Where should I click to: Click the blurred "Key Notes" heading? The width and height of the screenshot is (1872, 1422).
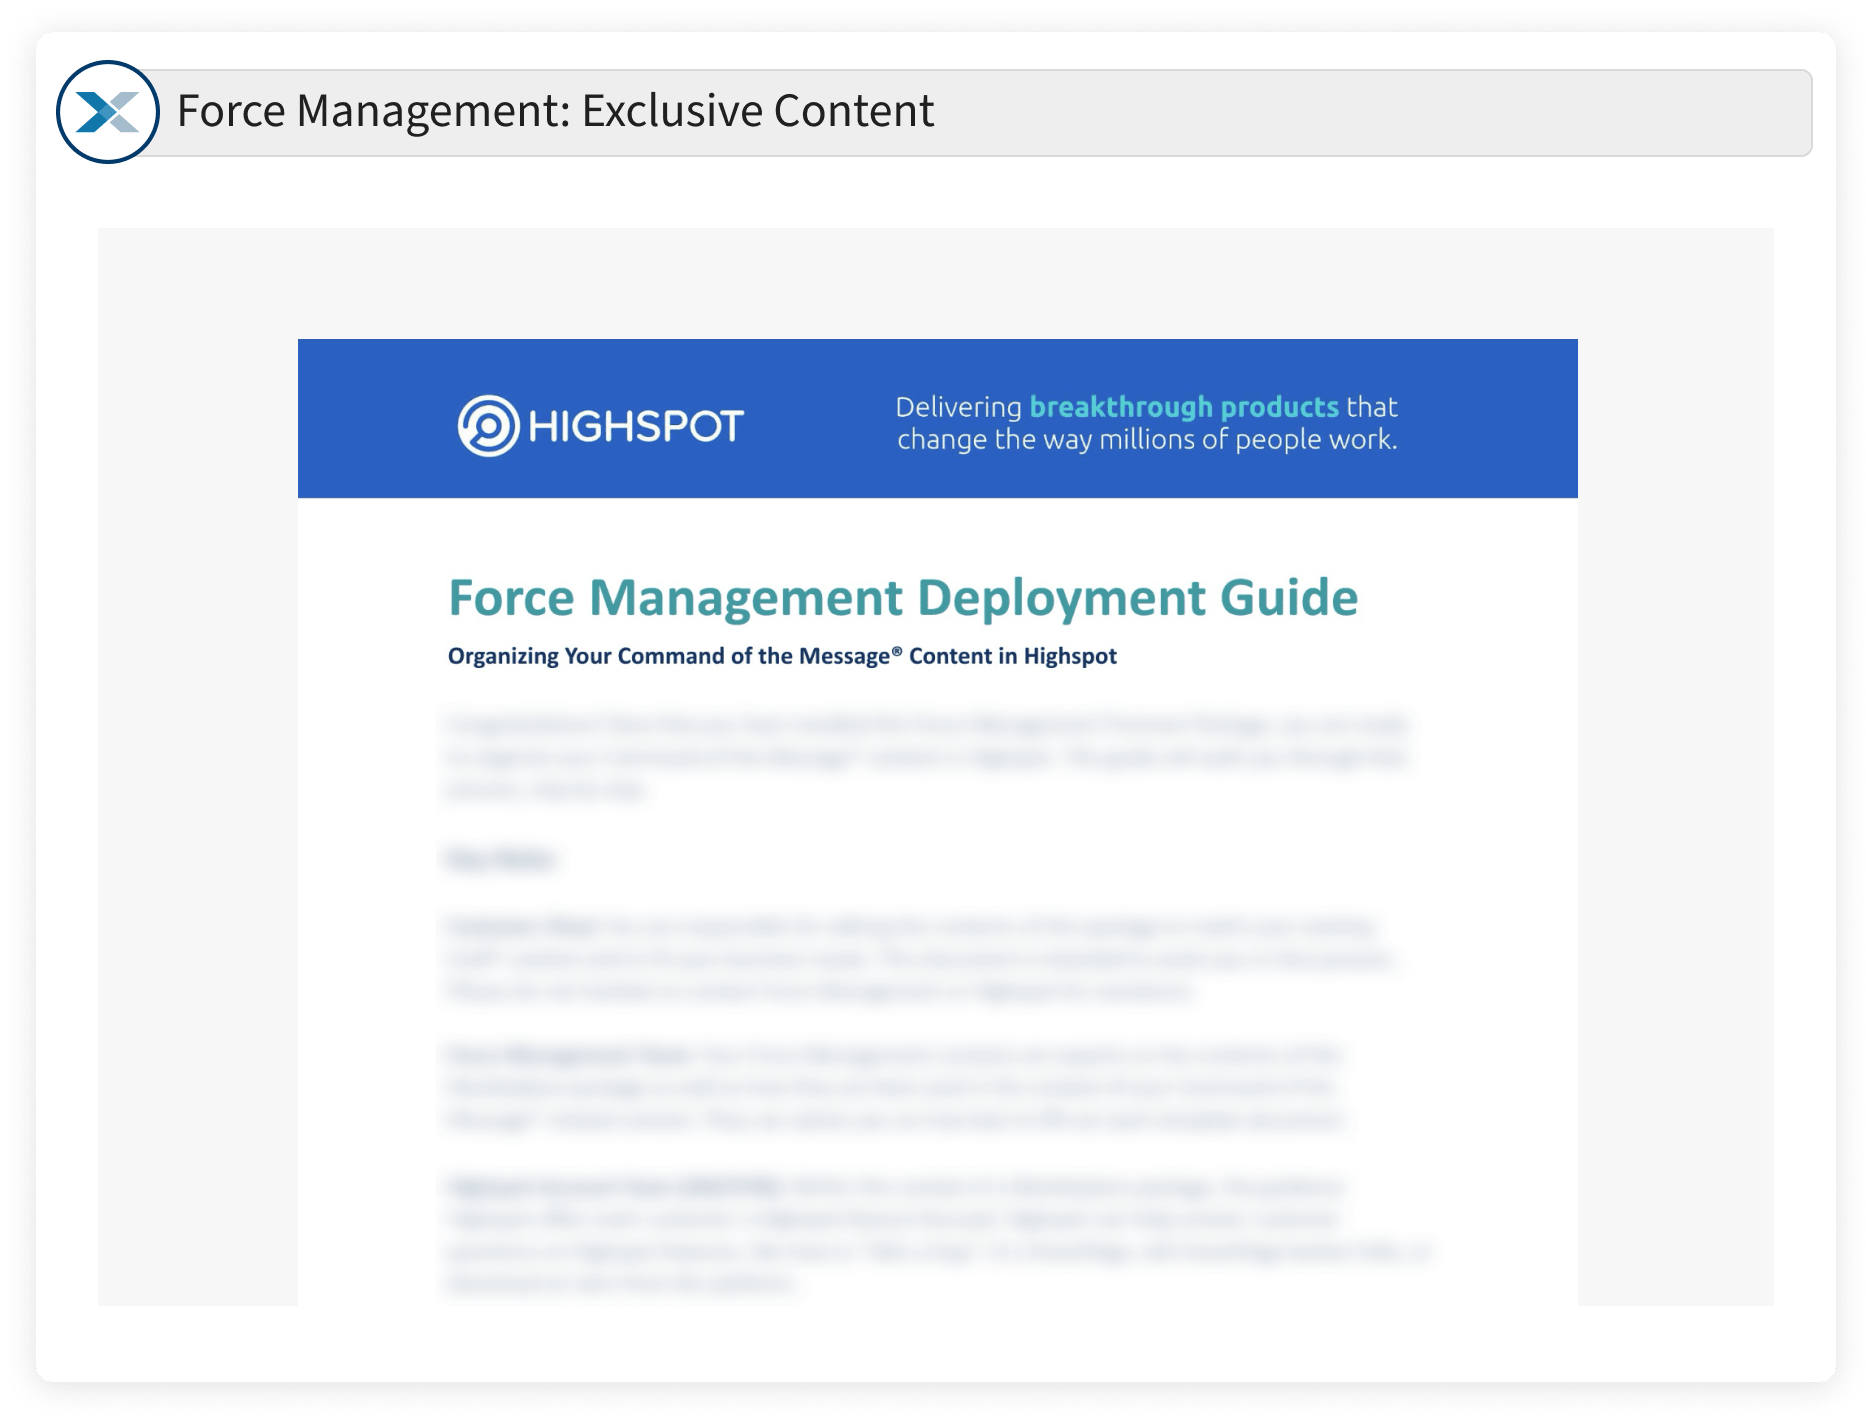(x=500, y=859)
